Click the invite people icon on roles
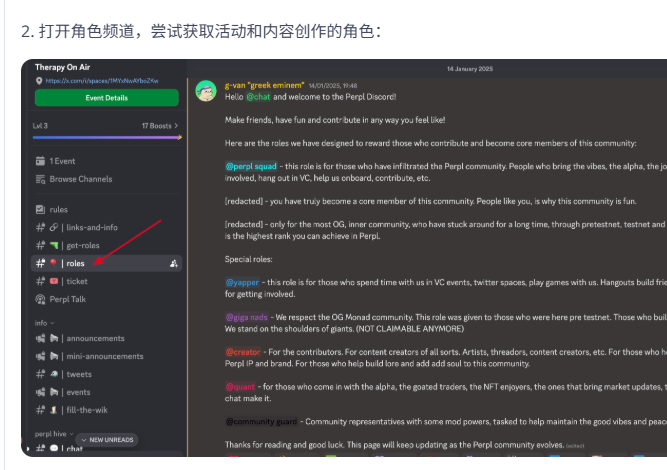Screen dimensions: 667x470 click(174, 264)
